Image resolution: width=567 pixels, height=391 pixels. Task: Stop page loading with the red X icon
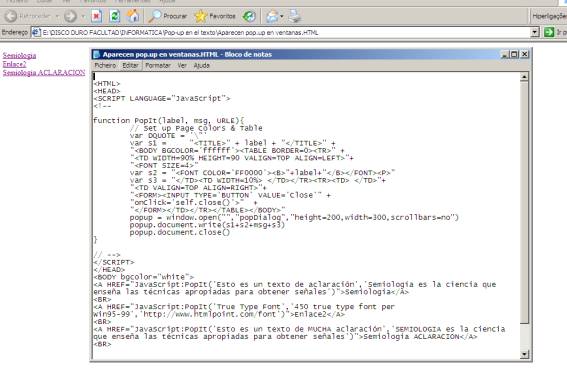click(96, 16)
